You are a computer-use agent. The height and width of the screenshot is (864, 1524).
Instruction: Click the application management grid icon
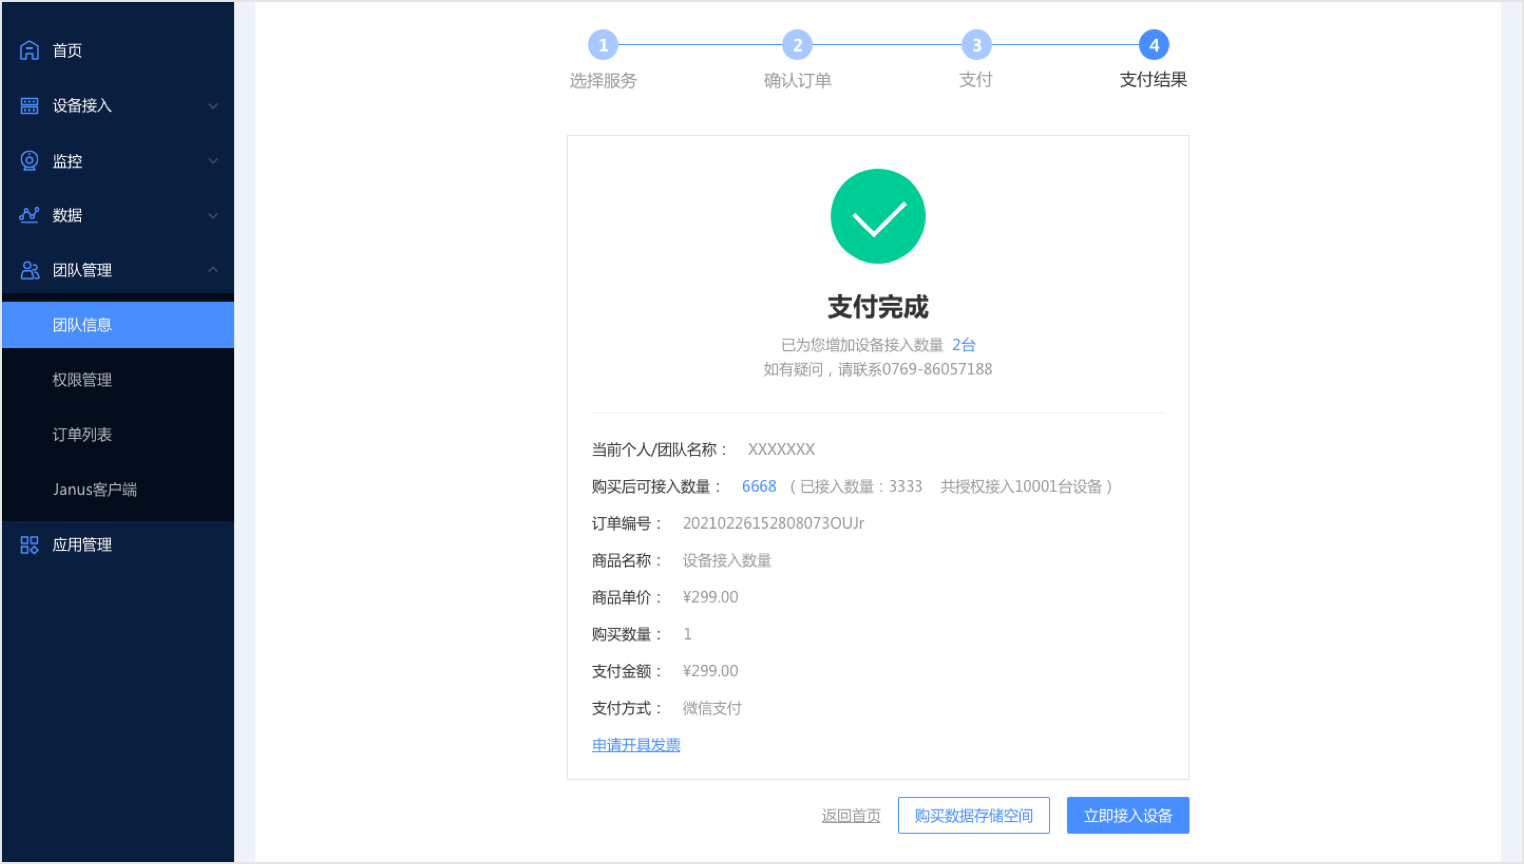[x=30, y=545]
